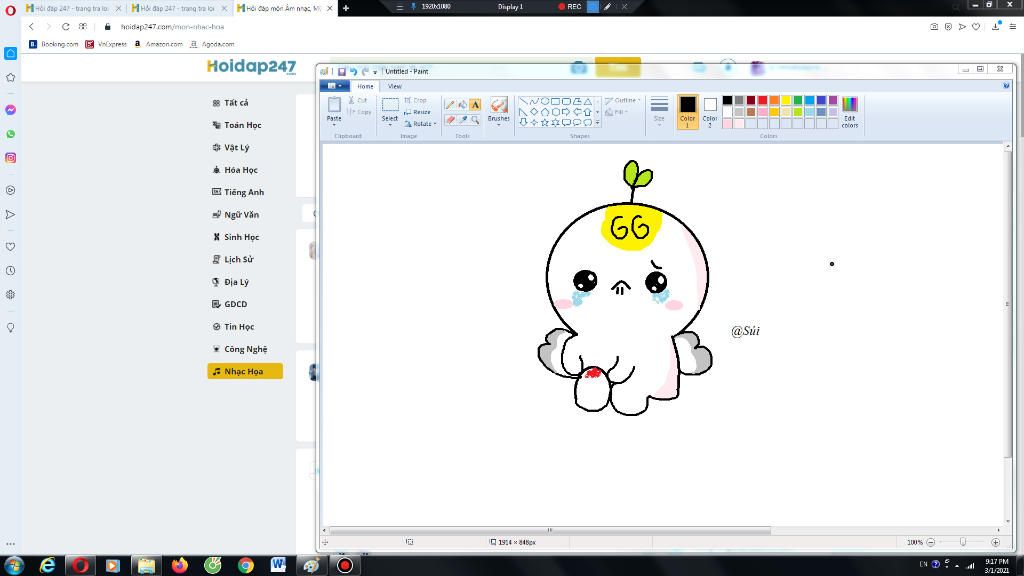Zoom out with the minus button
Screen dimensions: 1024x576
point(931,542)
